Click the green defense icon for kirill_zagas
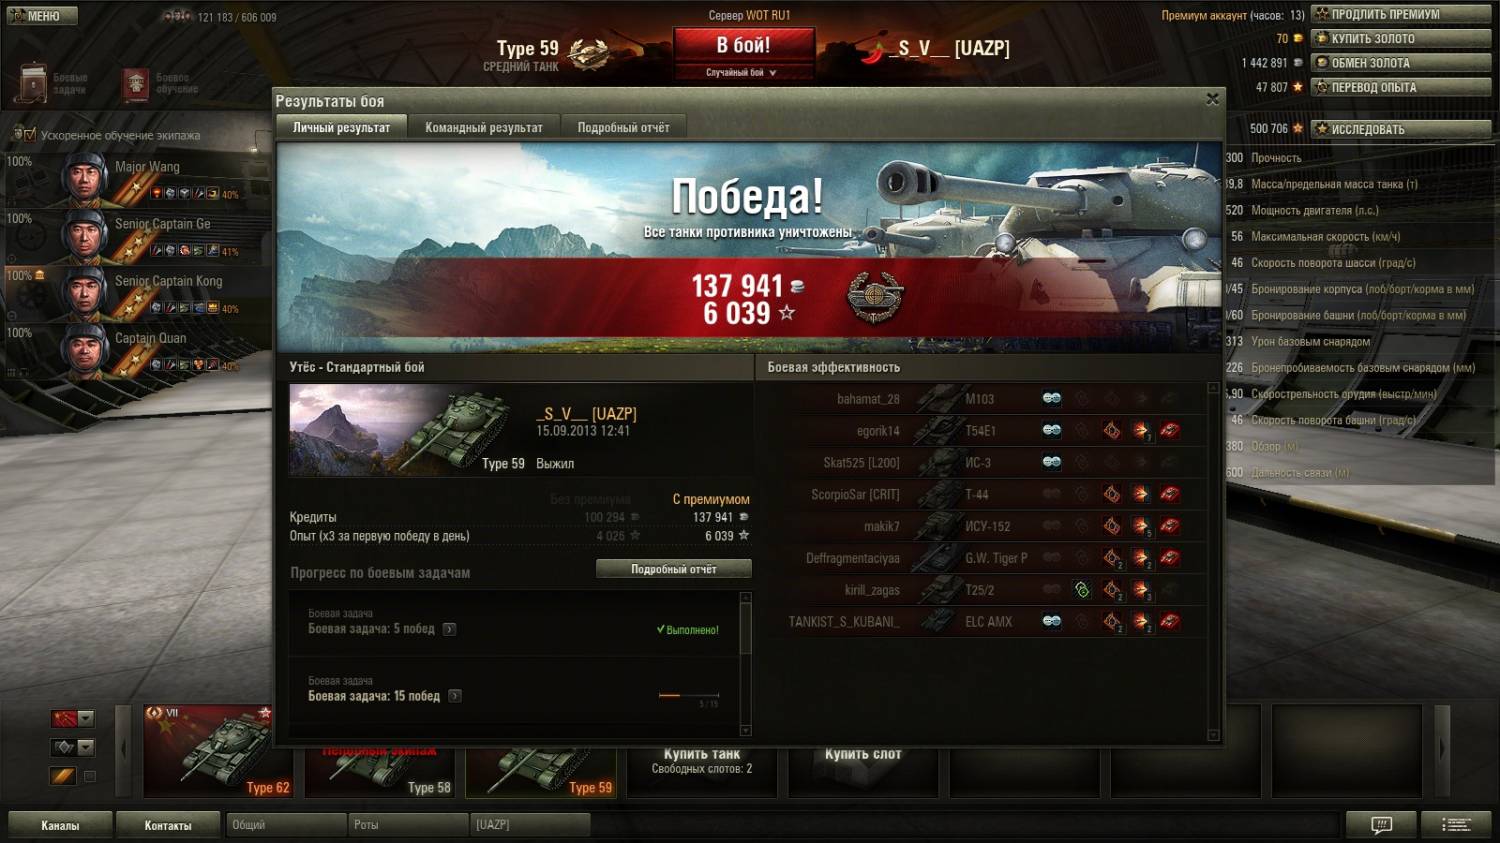This screenshot has width=1500, height=843. [1081, 590]
